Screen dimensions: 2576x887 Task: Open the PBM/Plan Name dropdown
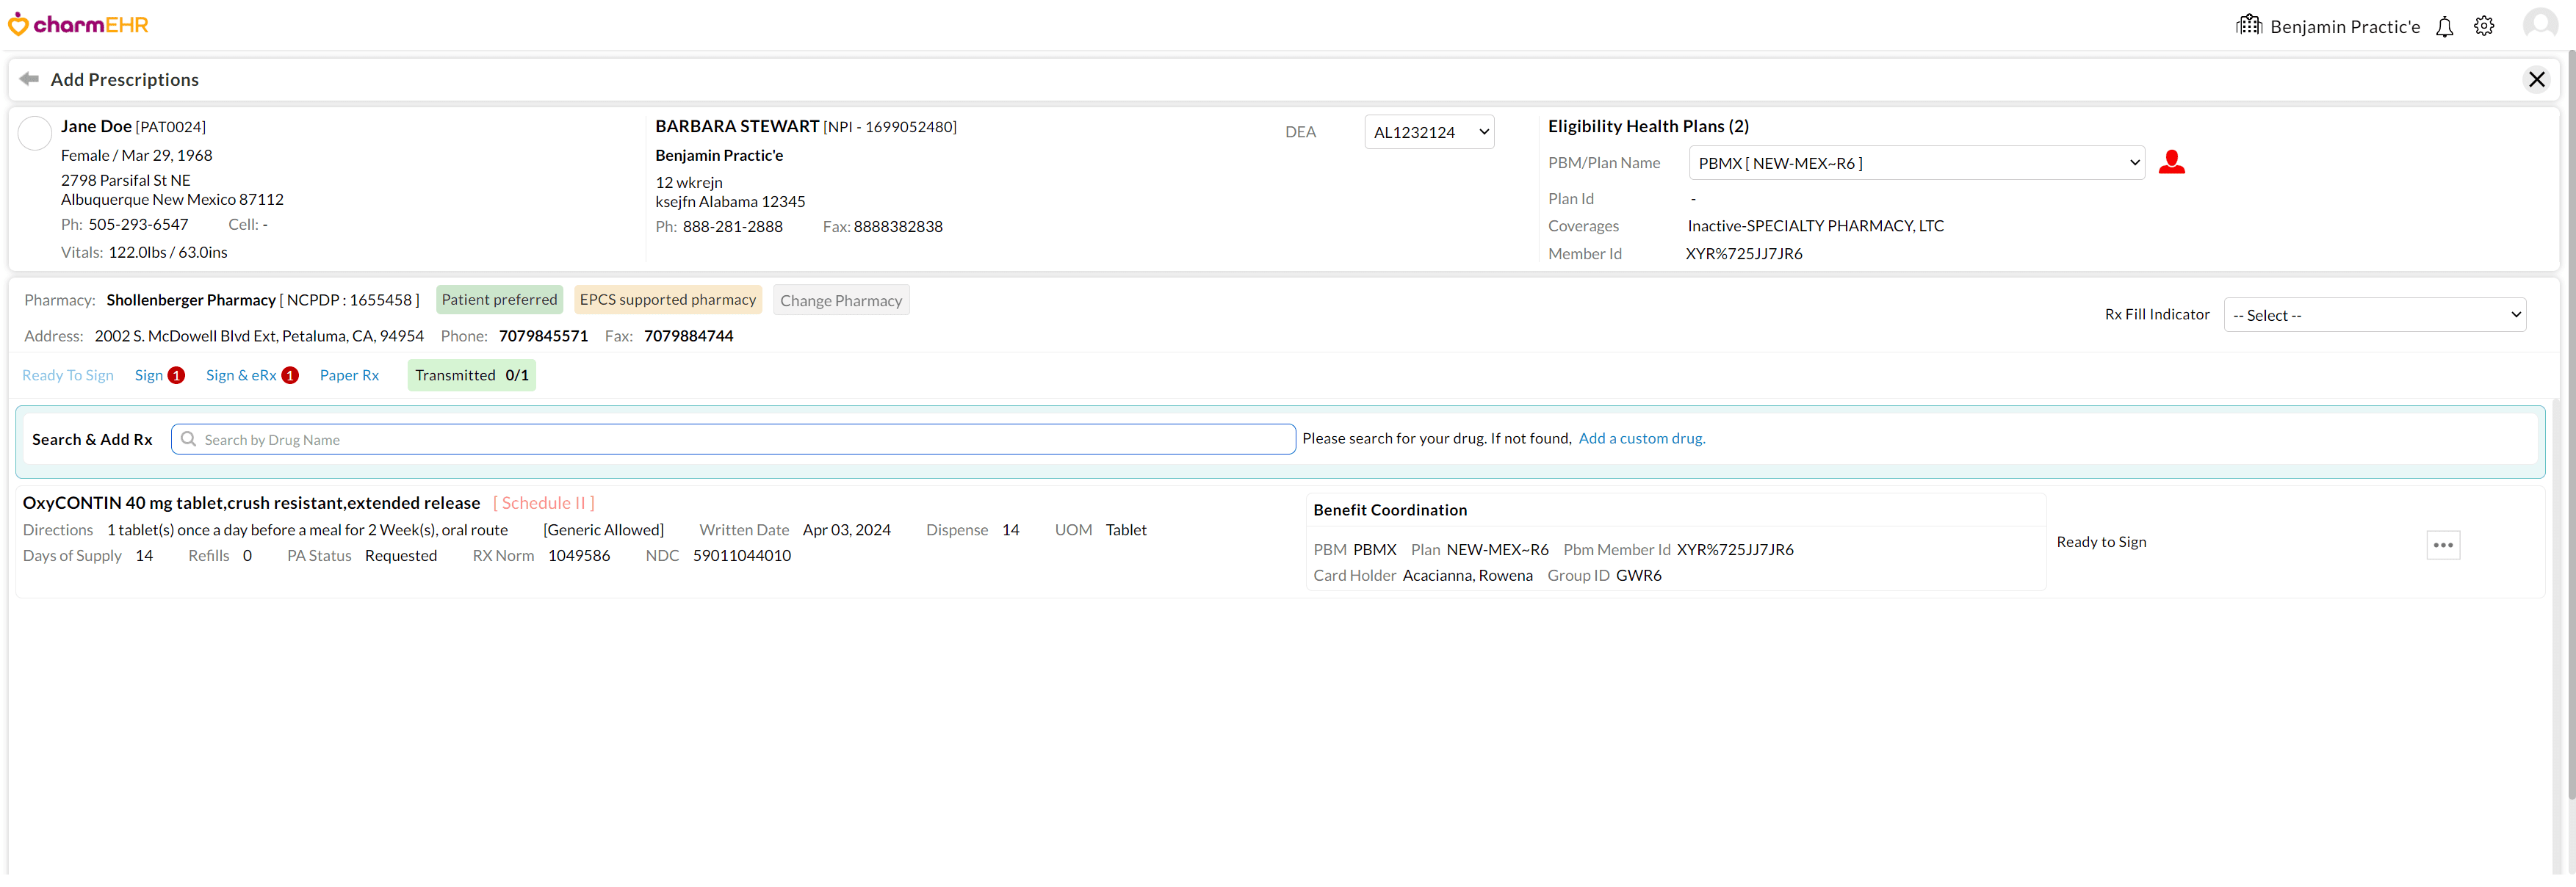[1916, 163]
